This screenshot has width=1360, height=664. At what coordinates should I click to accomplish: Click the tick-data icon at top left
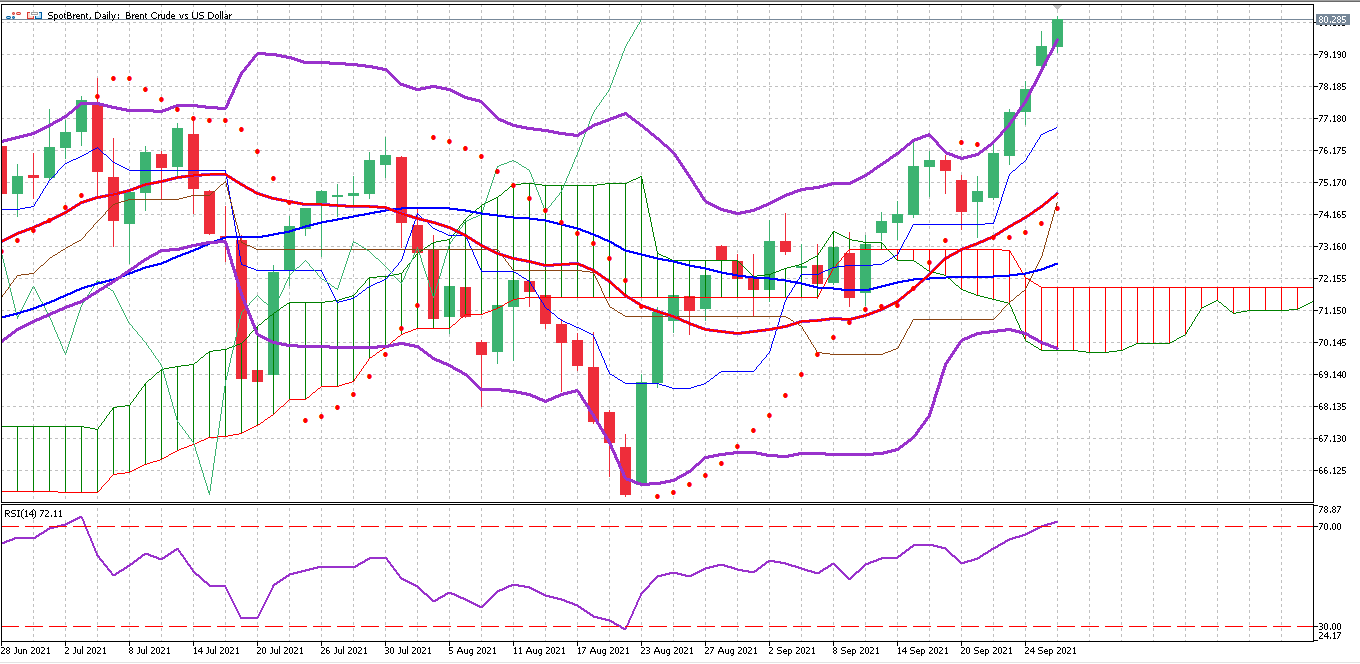pyautogui.click(x=14, y=15)
